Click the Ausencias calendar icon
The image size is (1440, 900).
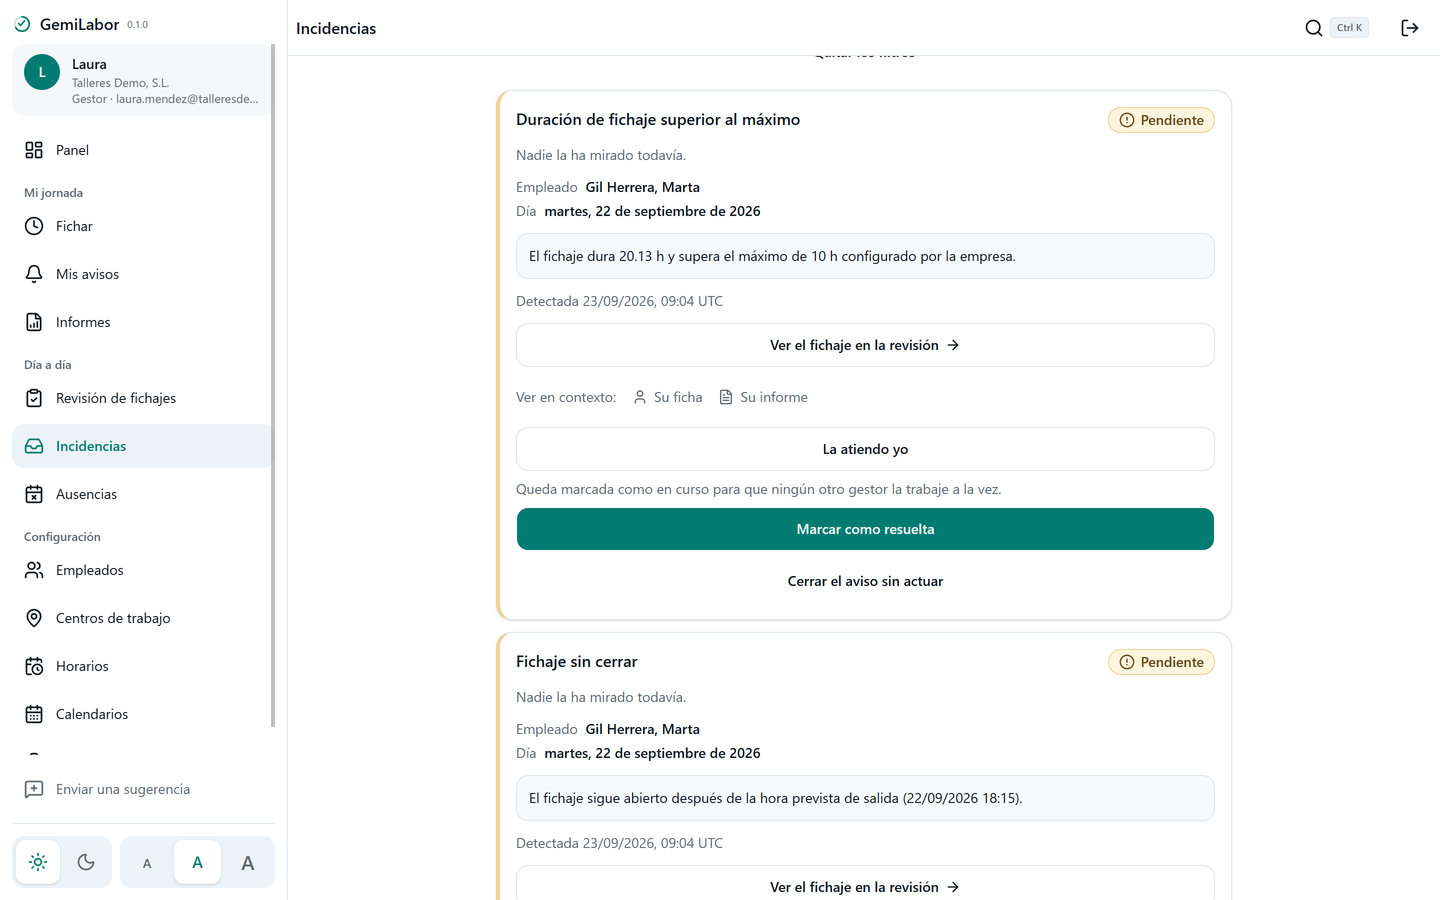(x=34, y=494)
